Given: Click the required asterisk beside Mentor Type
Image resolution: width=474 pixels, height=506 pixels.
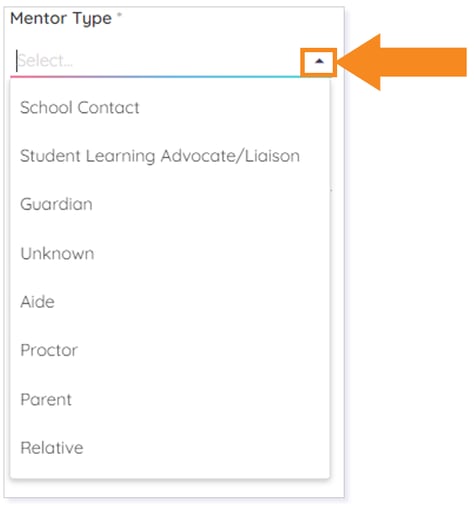Looking at the screenshot, I should click(x=119, y=15).
